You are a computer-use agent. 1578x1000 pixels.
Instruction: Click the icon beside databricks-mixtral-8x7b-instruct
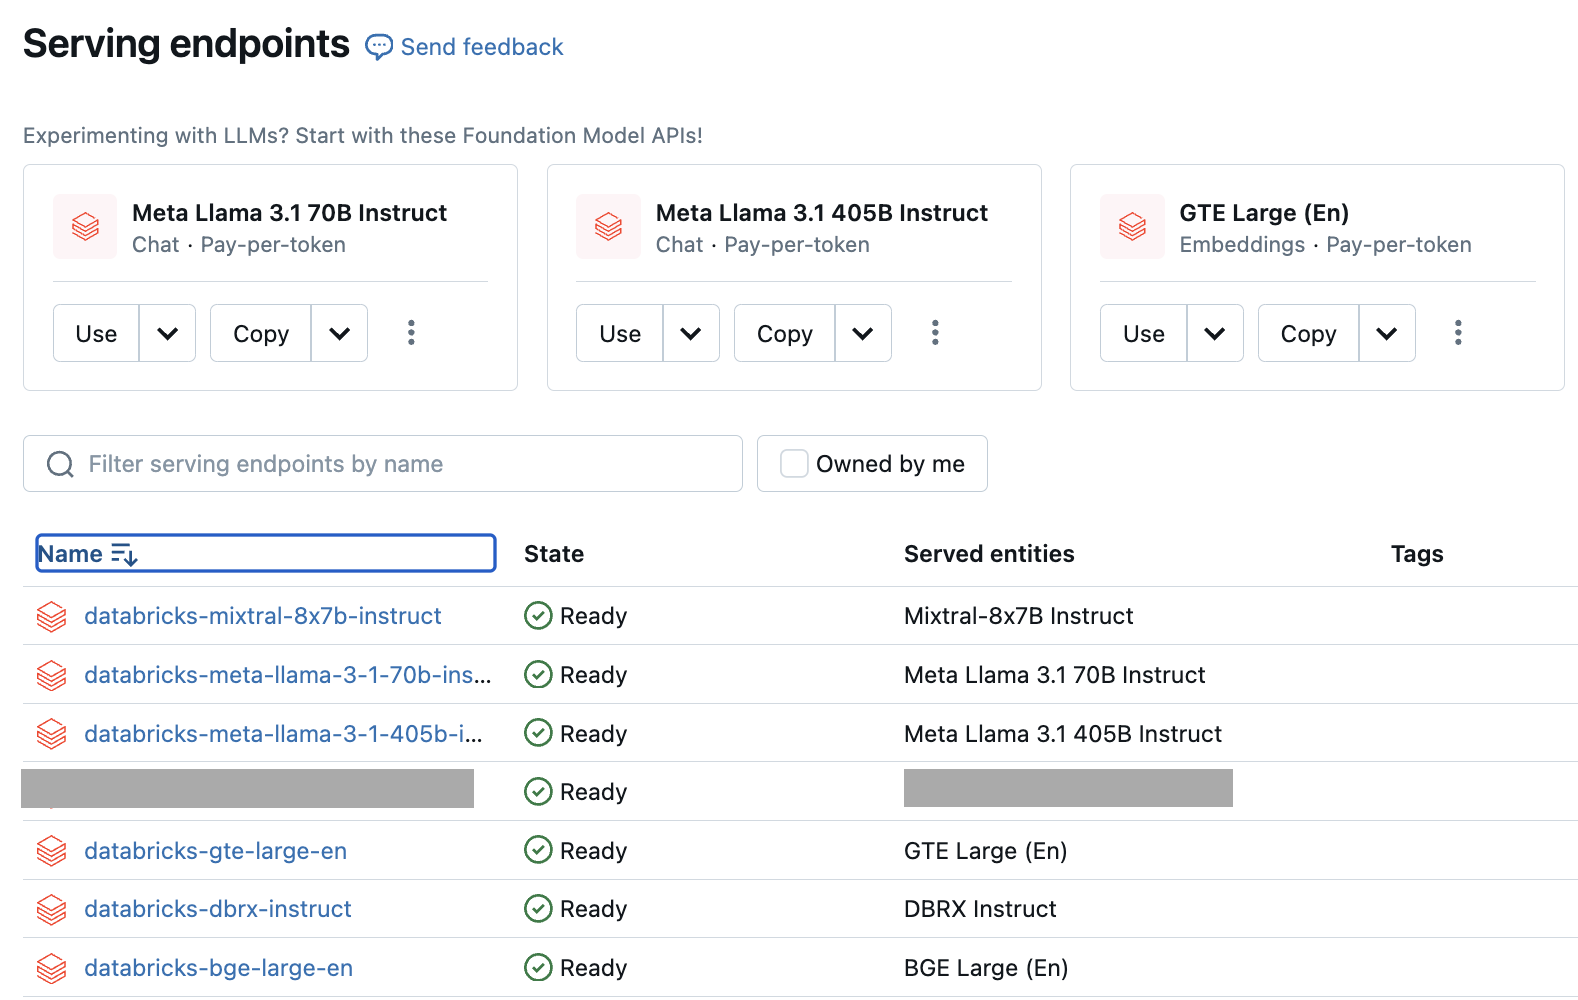(x=51, y=617)
